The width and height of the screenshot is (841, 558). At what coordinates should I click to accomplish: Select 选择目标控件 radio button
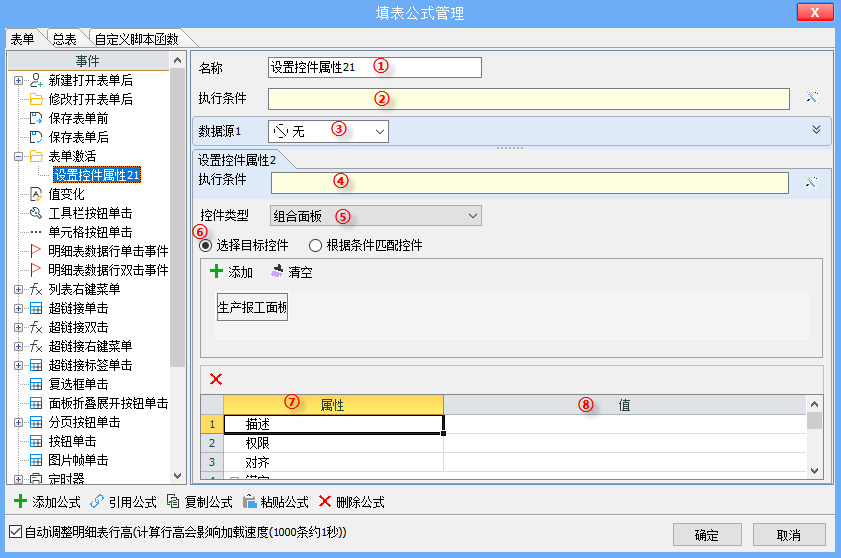205,246
